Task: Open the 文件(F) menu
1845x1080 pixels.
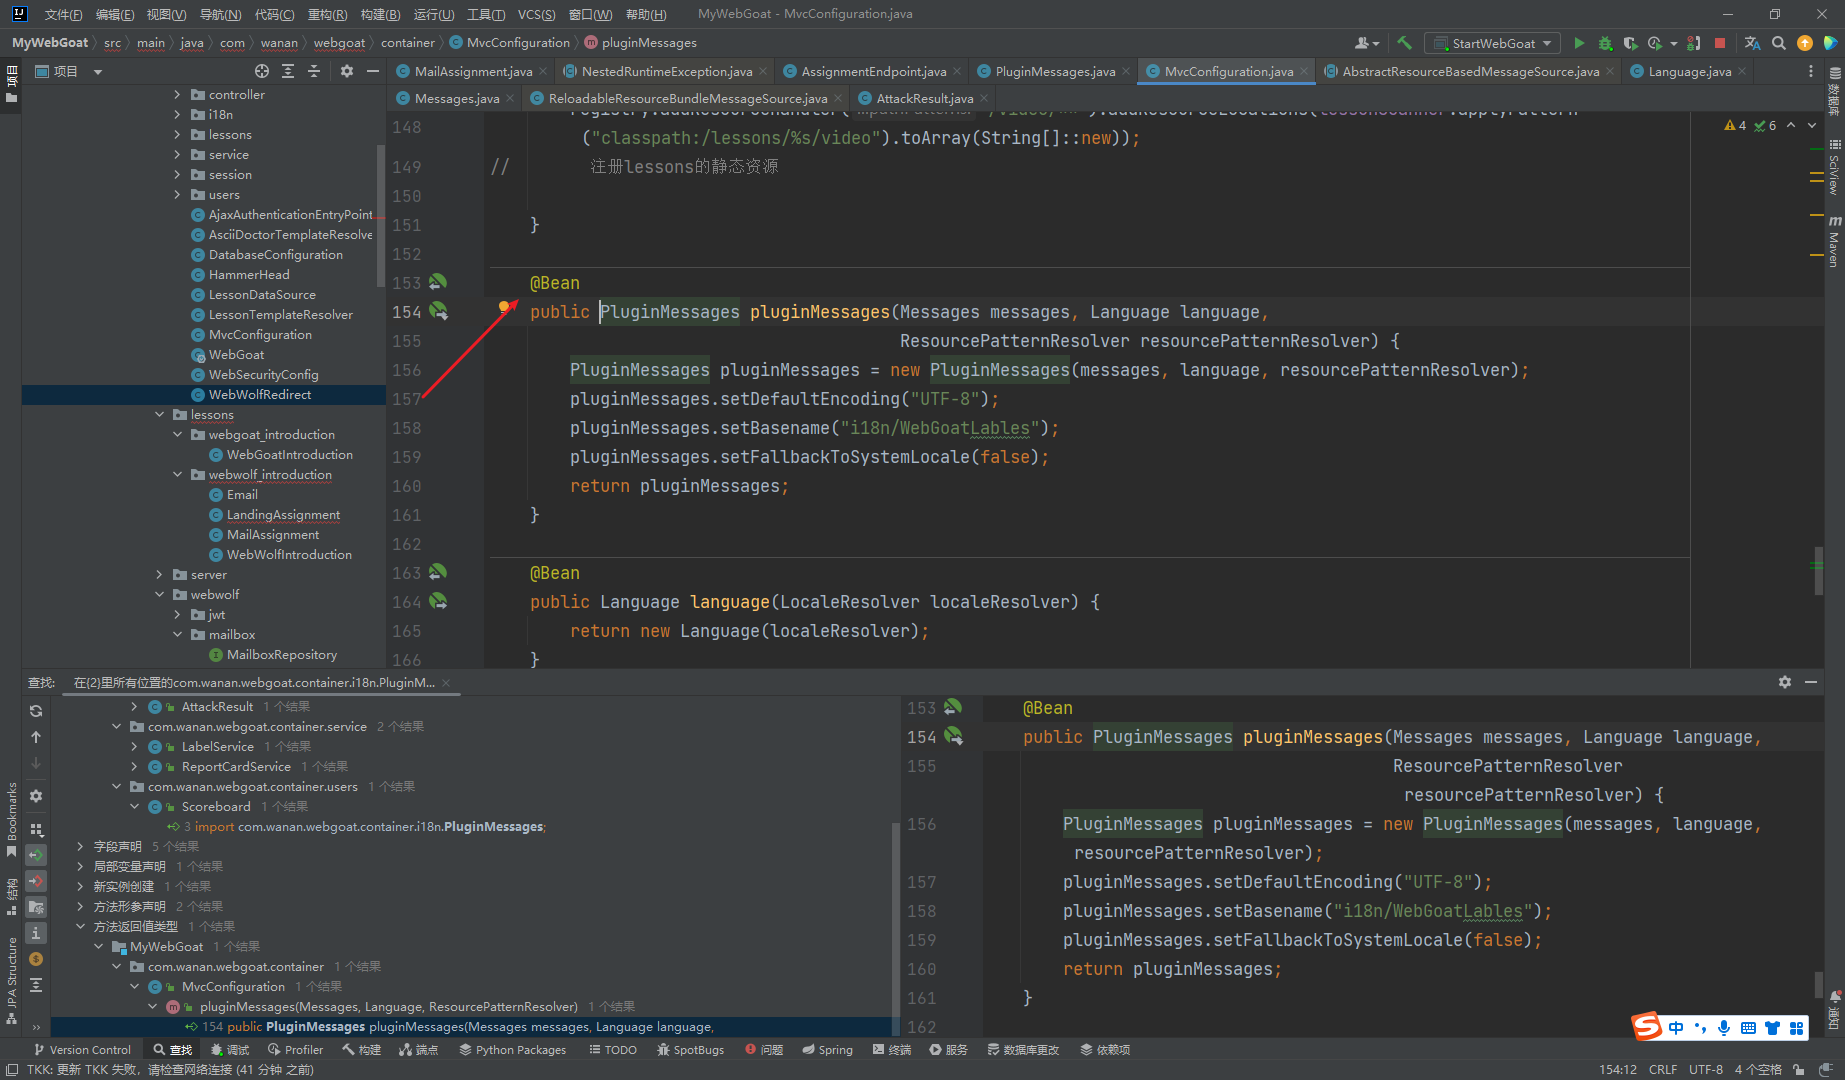Action: click(x=63, y=14)
